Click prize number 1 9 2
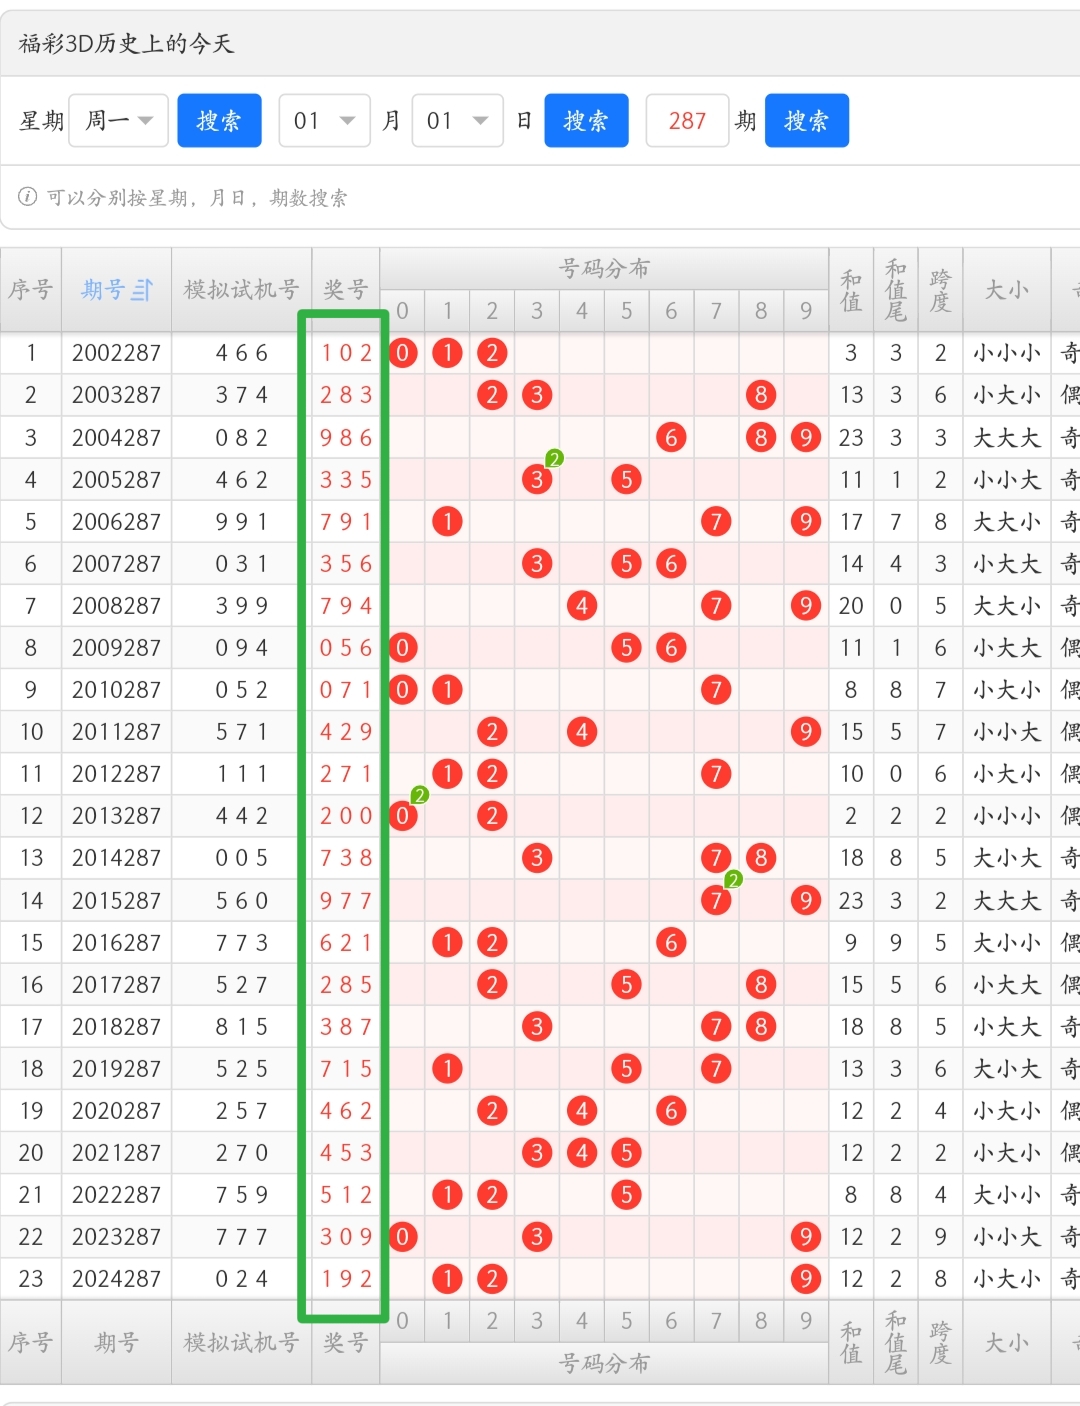Screen dimensions: 1080x1406 pos(346,1279)
